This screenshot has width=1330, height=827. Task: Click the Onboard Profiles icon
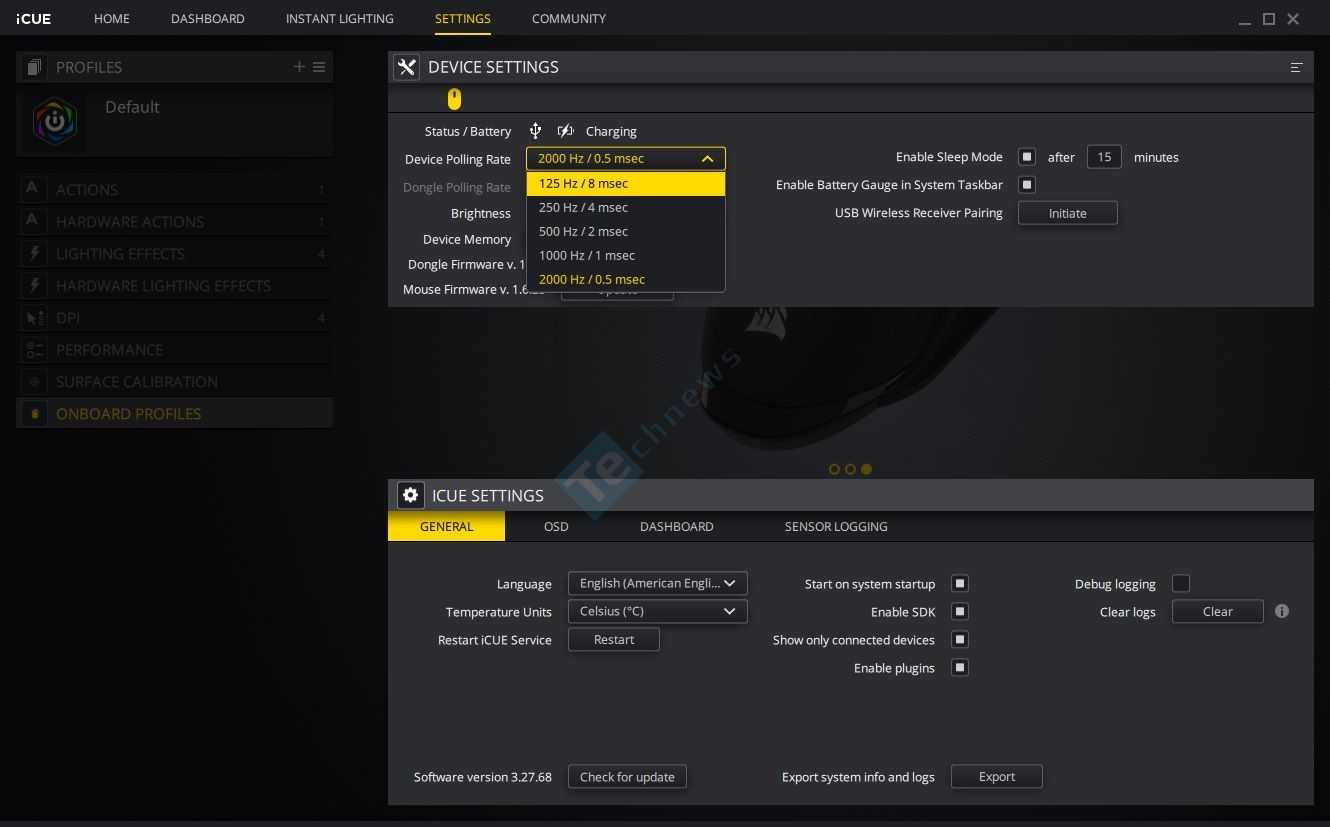34,414
